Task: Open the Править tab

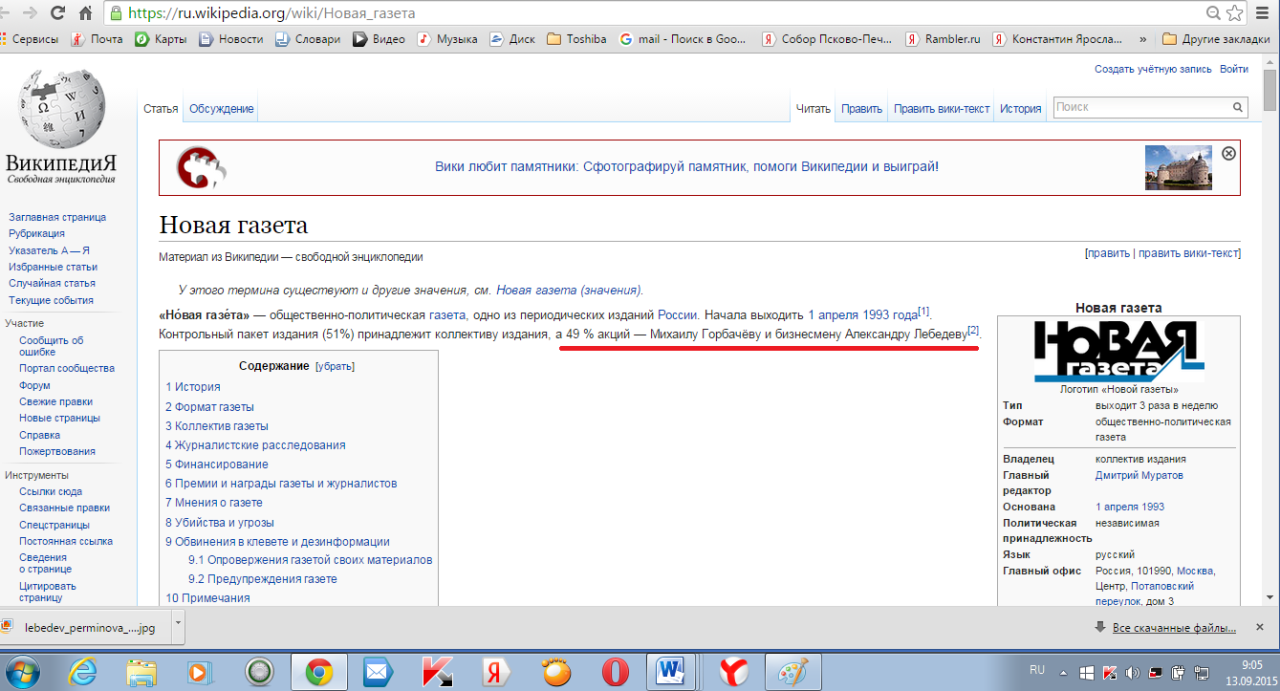Action: coord(861,109)
